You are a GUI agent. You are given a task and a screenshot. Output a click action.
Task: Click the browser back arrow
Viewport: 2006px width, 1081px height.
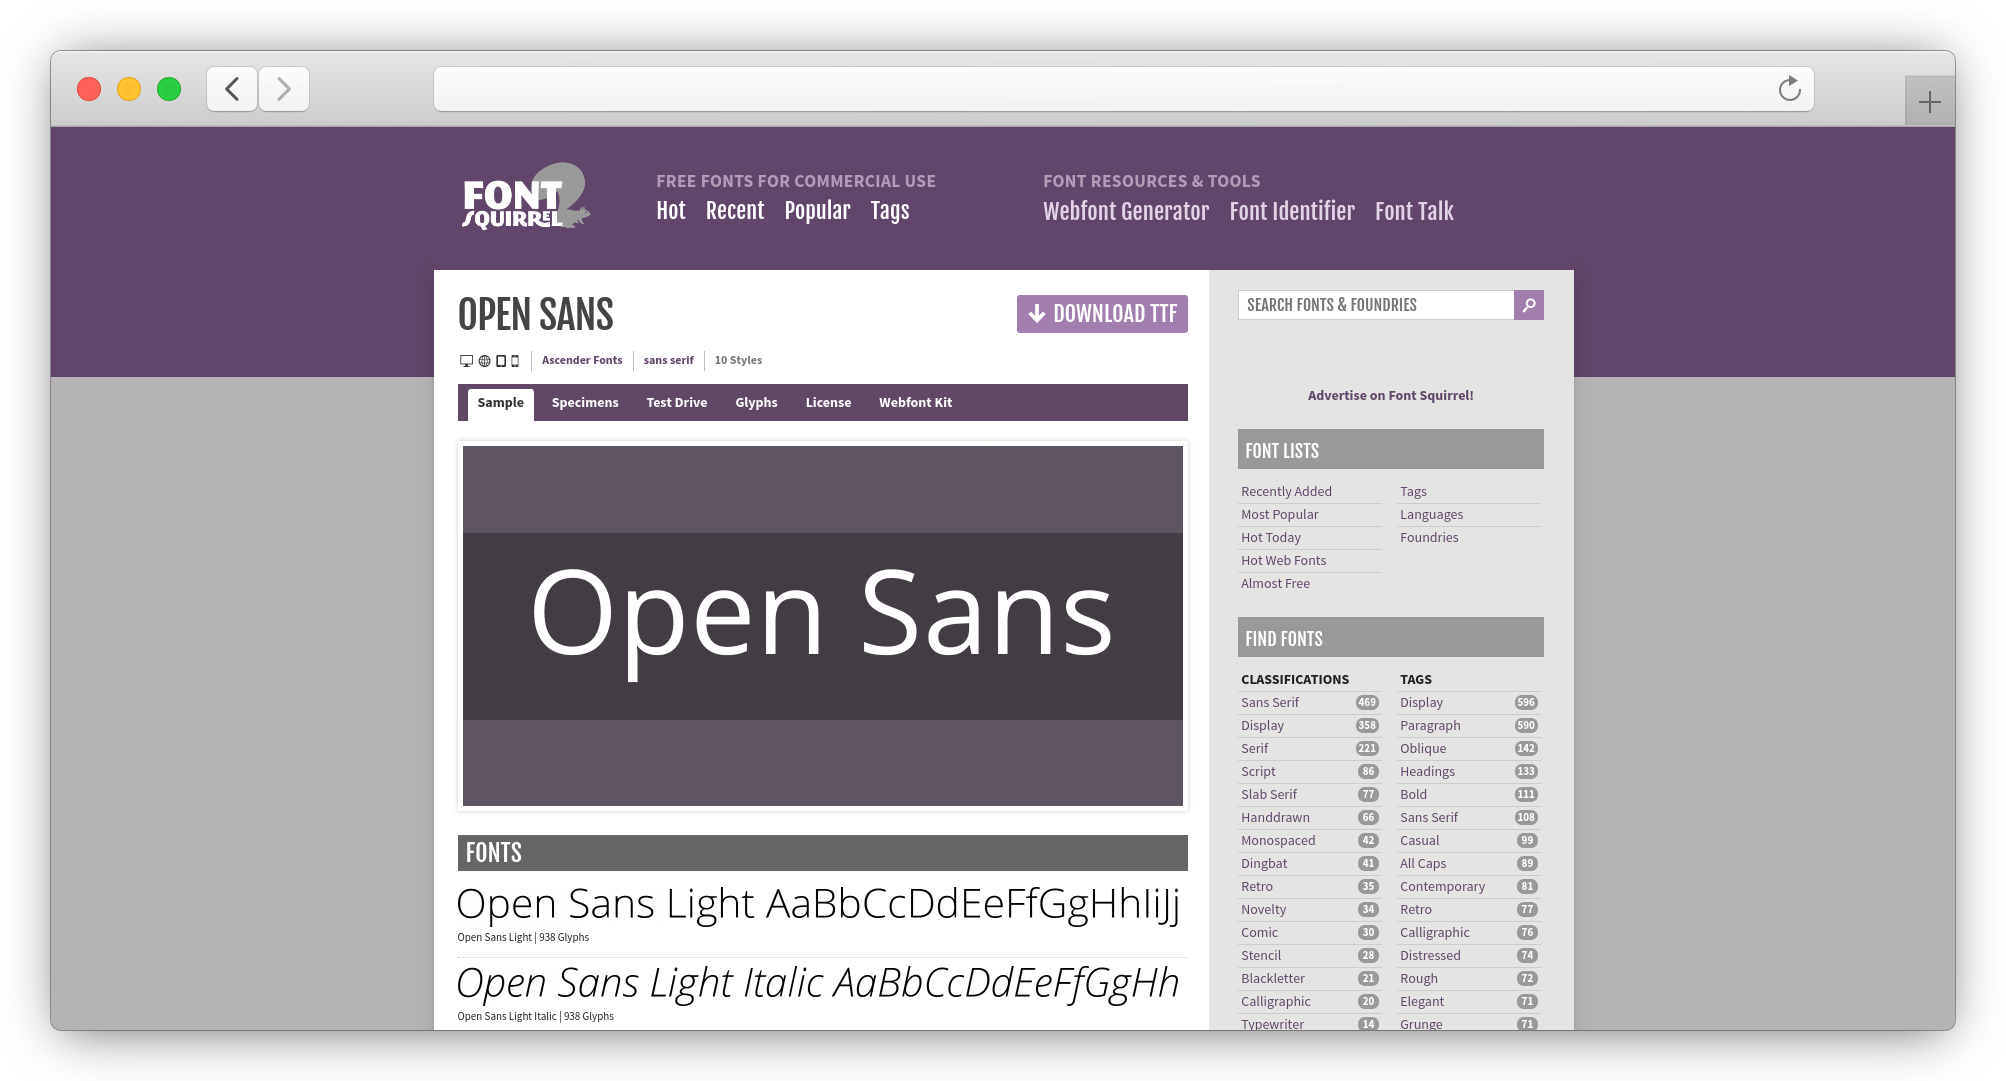[232, 89]
